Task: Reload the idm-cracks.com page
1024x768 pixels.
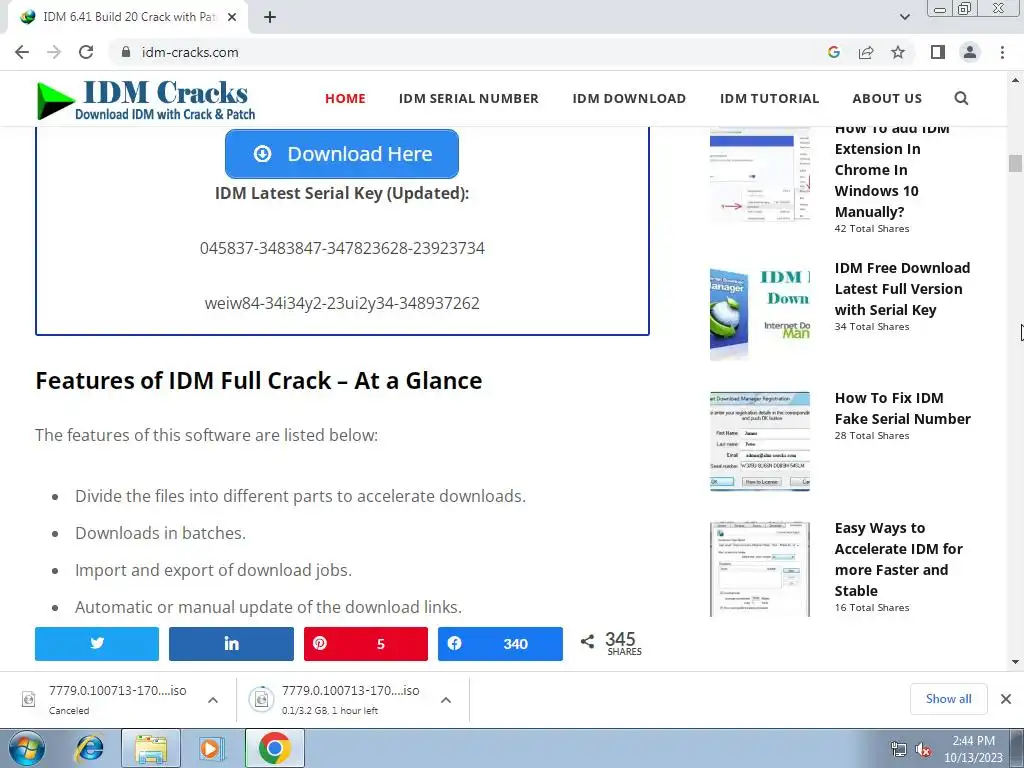Action: point(86,52)
